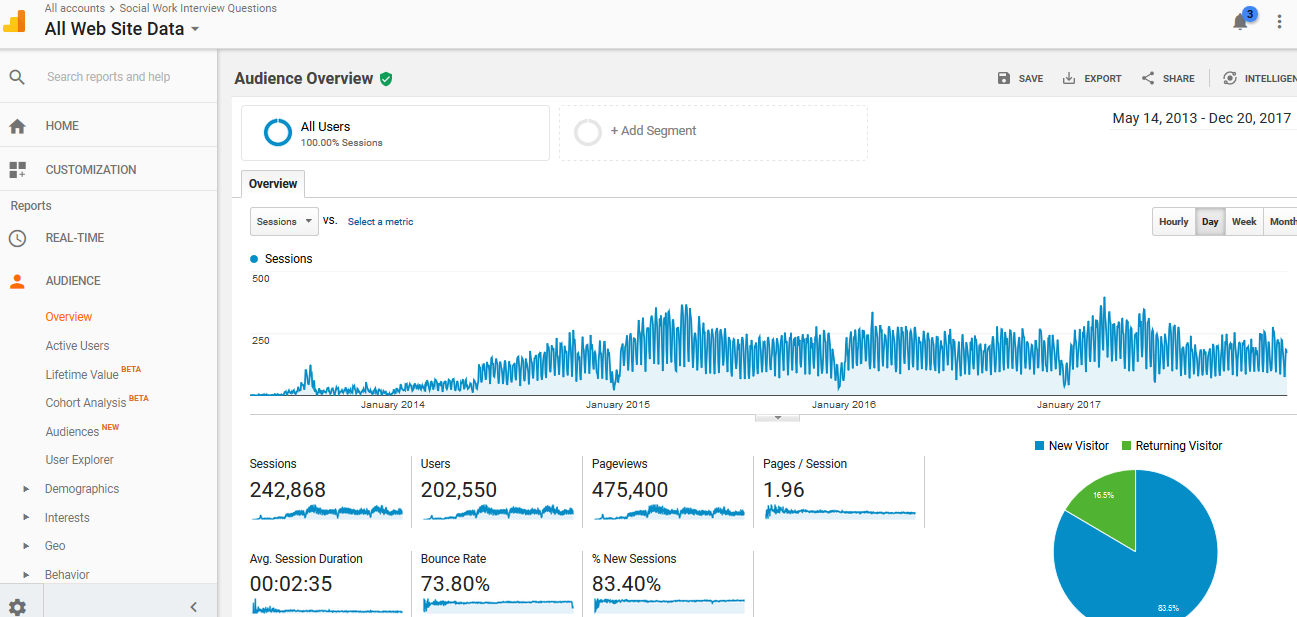The image size is (1297, 617).
Task: Click Social Work Interview Questions breadcrumb
Action: click(198, 8)
